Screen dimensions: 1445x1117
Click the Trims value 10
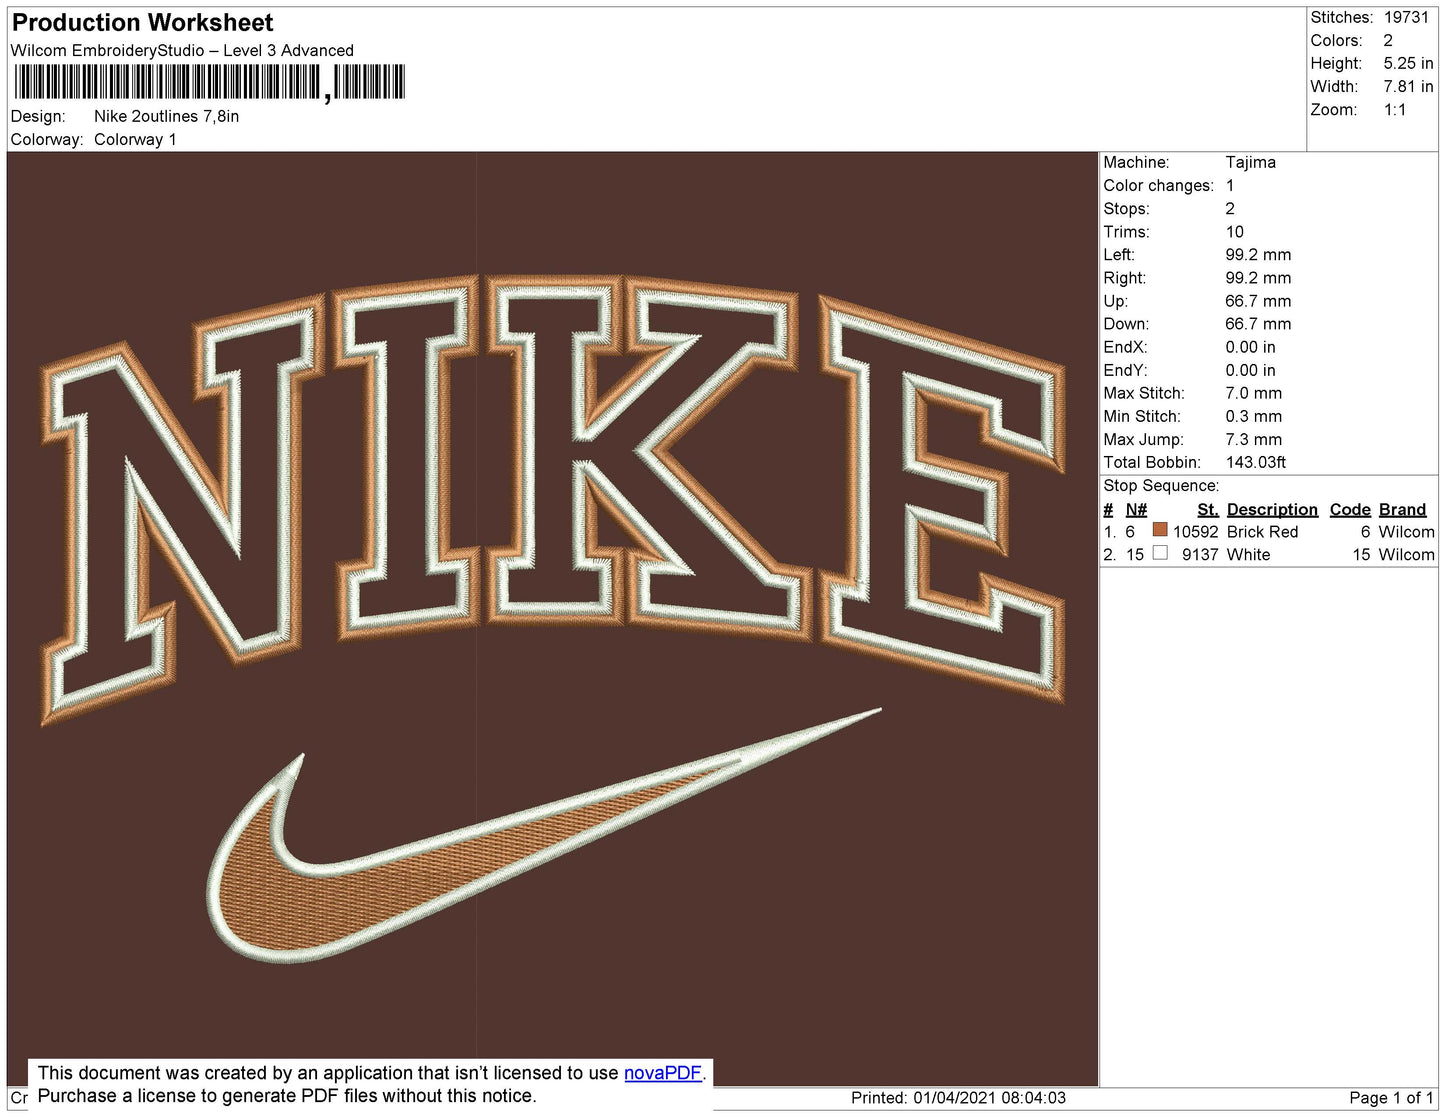pyautogui.click(x=1235, y=231)
